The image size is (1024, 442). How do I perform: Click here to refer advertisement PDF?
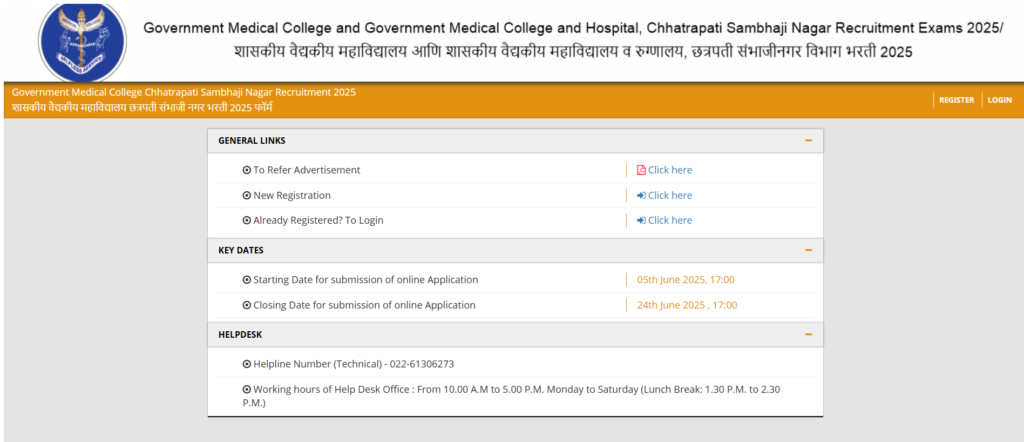669,170
